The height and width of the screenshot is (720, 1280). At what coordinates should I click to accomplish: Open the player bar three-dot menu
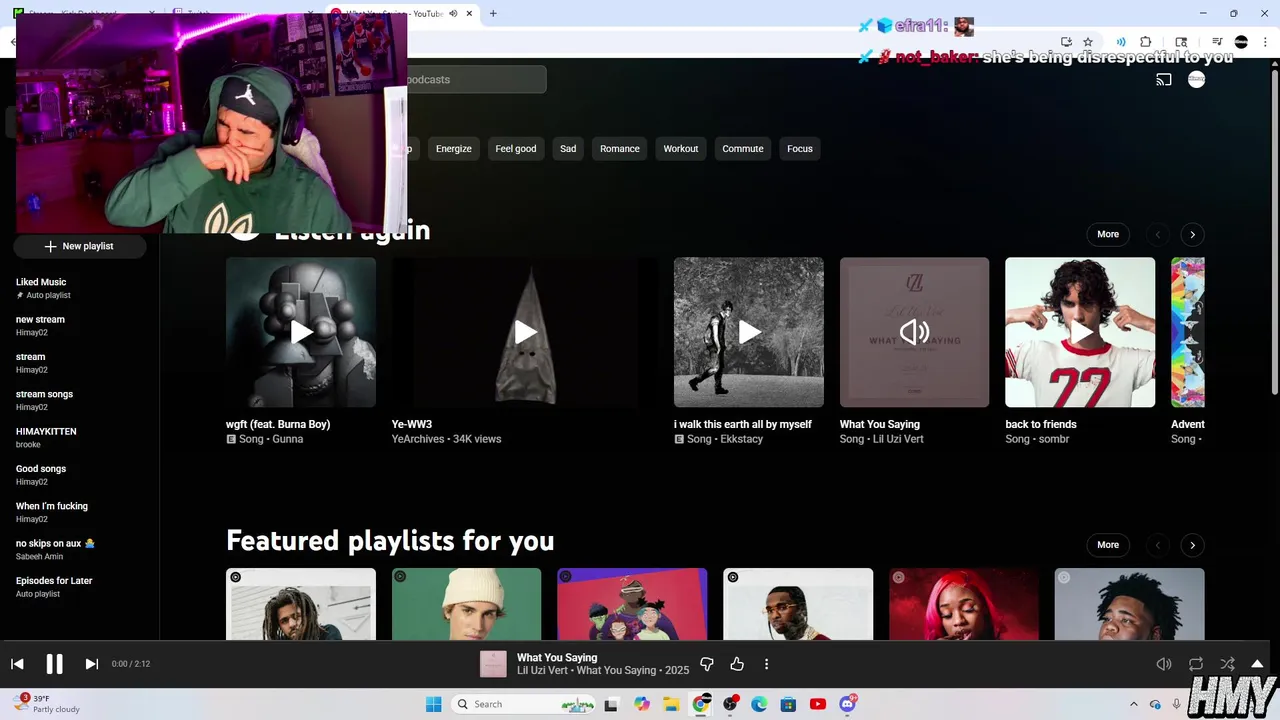767,664
